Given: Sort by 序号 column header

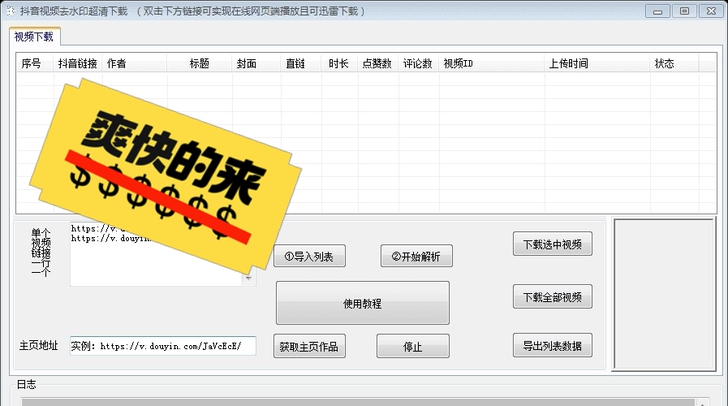Looking at the screenshot, I should pyautogui.click(x=35, y=63).
